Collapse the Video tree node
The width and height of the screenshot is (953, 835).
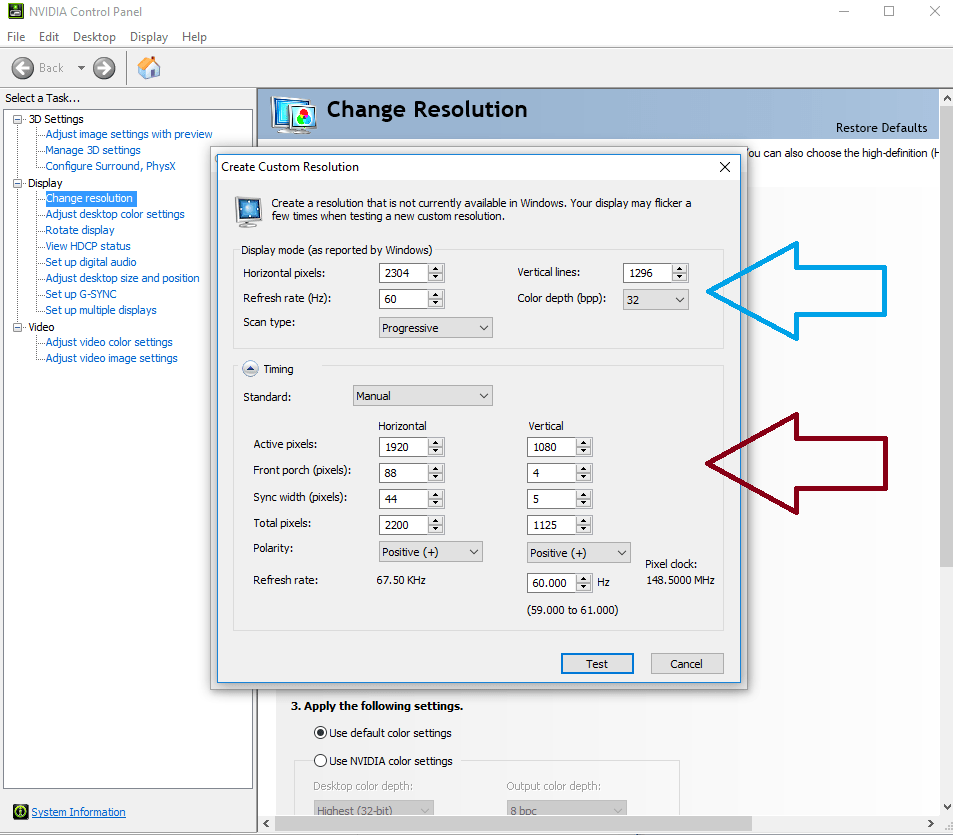pyautogui.click(x=18, y=327)
